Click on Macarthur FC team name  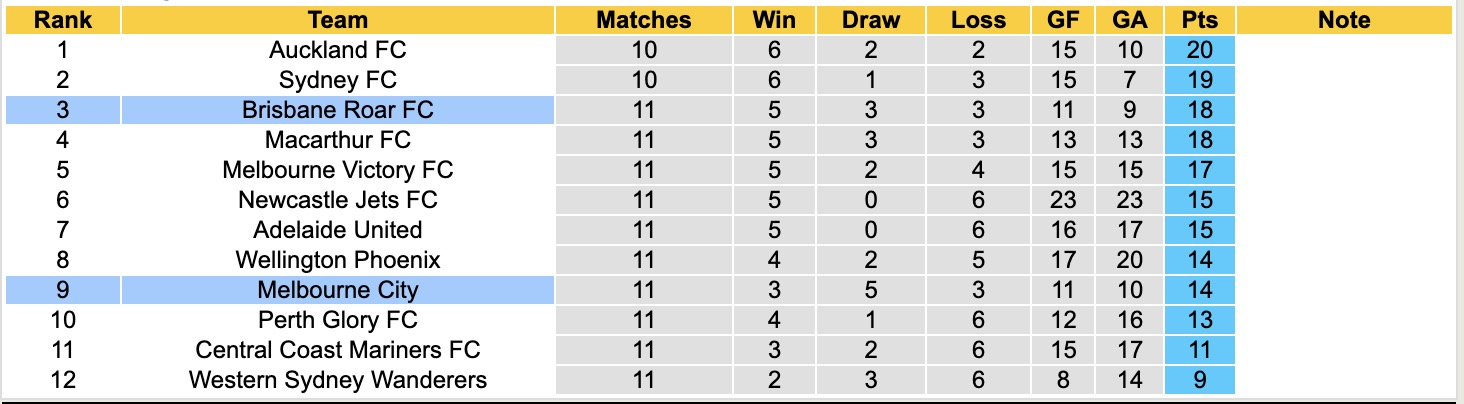tap(338, 140)
